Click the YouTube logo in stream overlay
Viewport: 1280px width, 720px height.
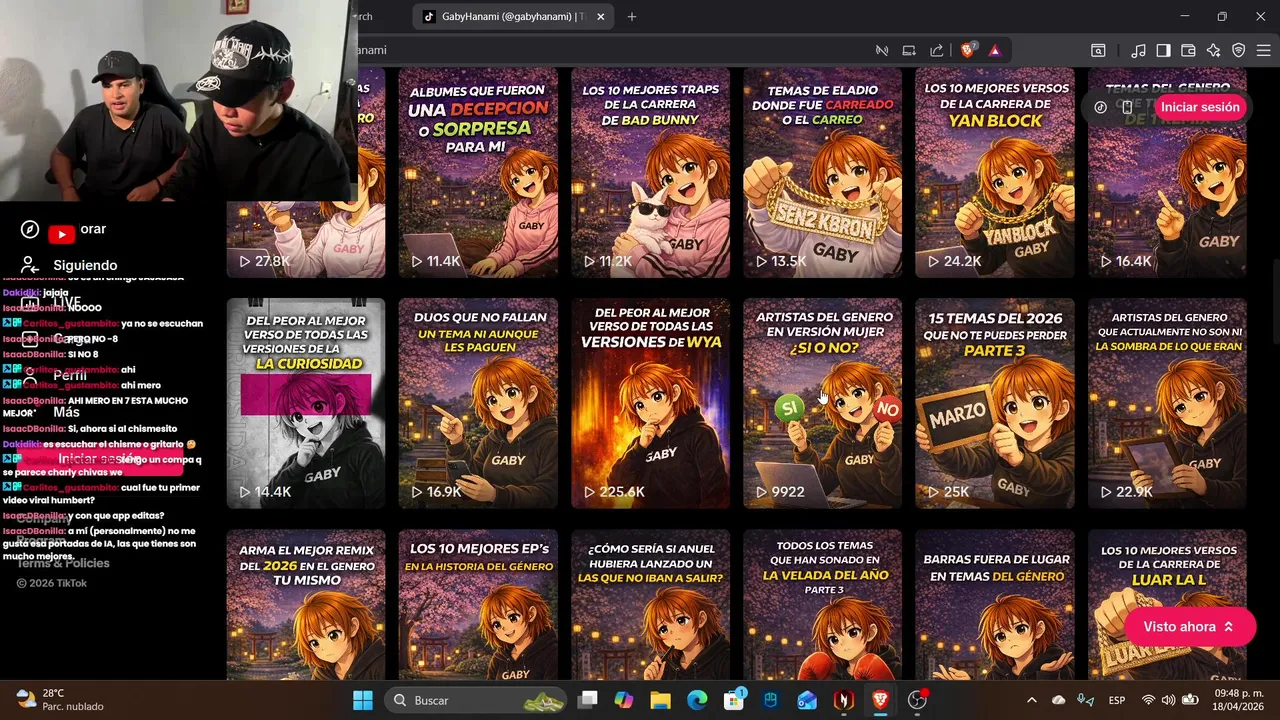pos(62,234)
